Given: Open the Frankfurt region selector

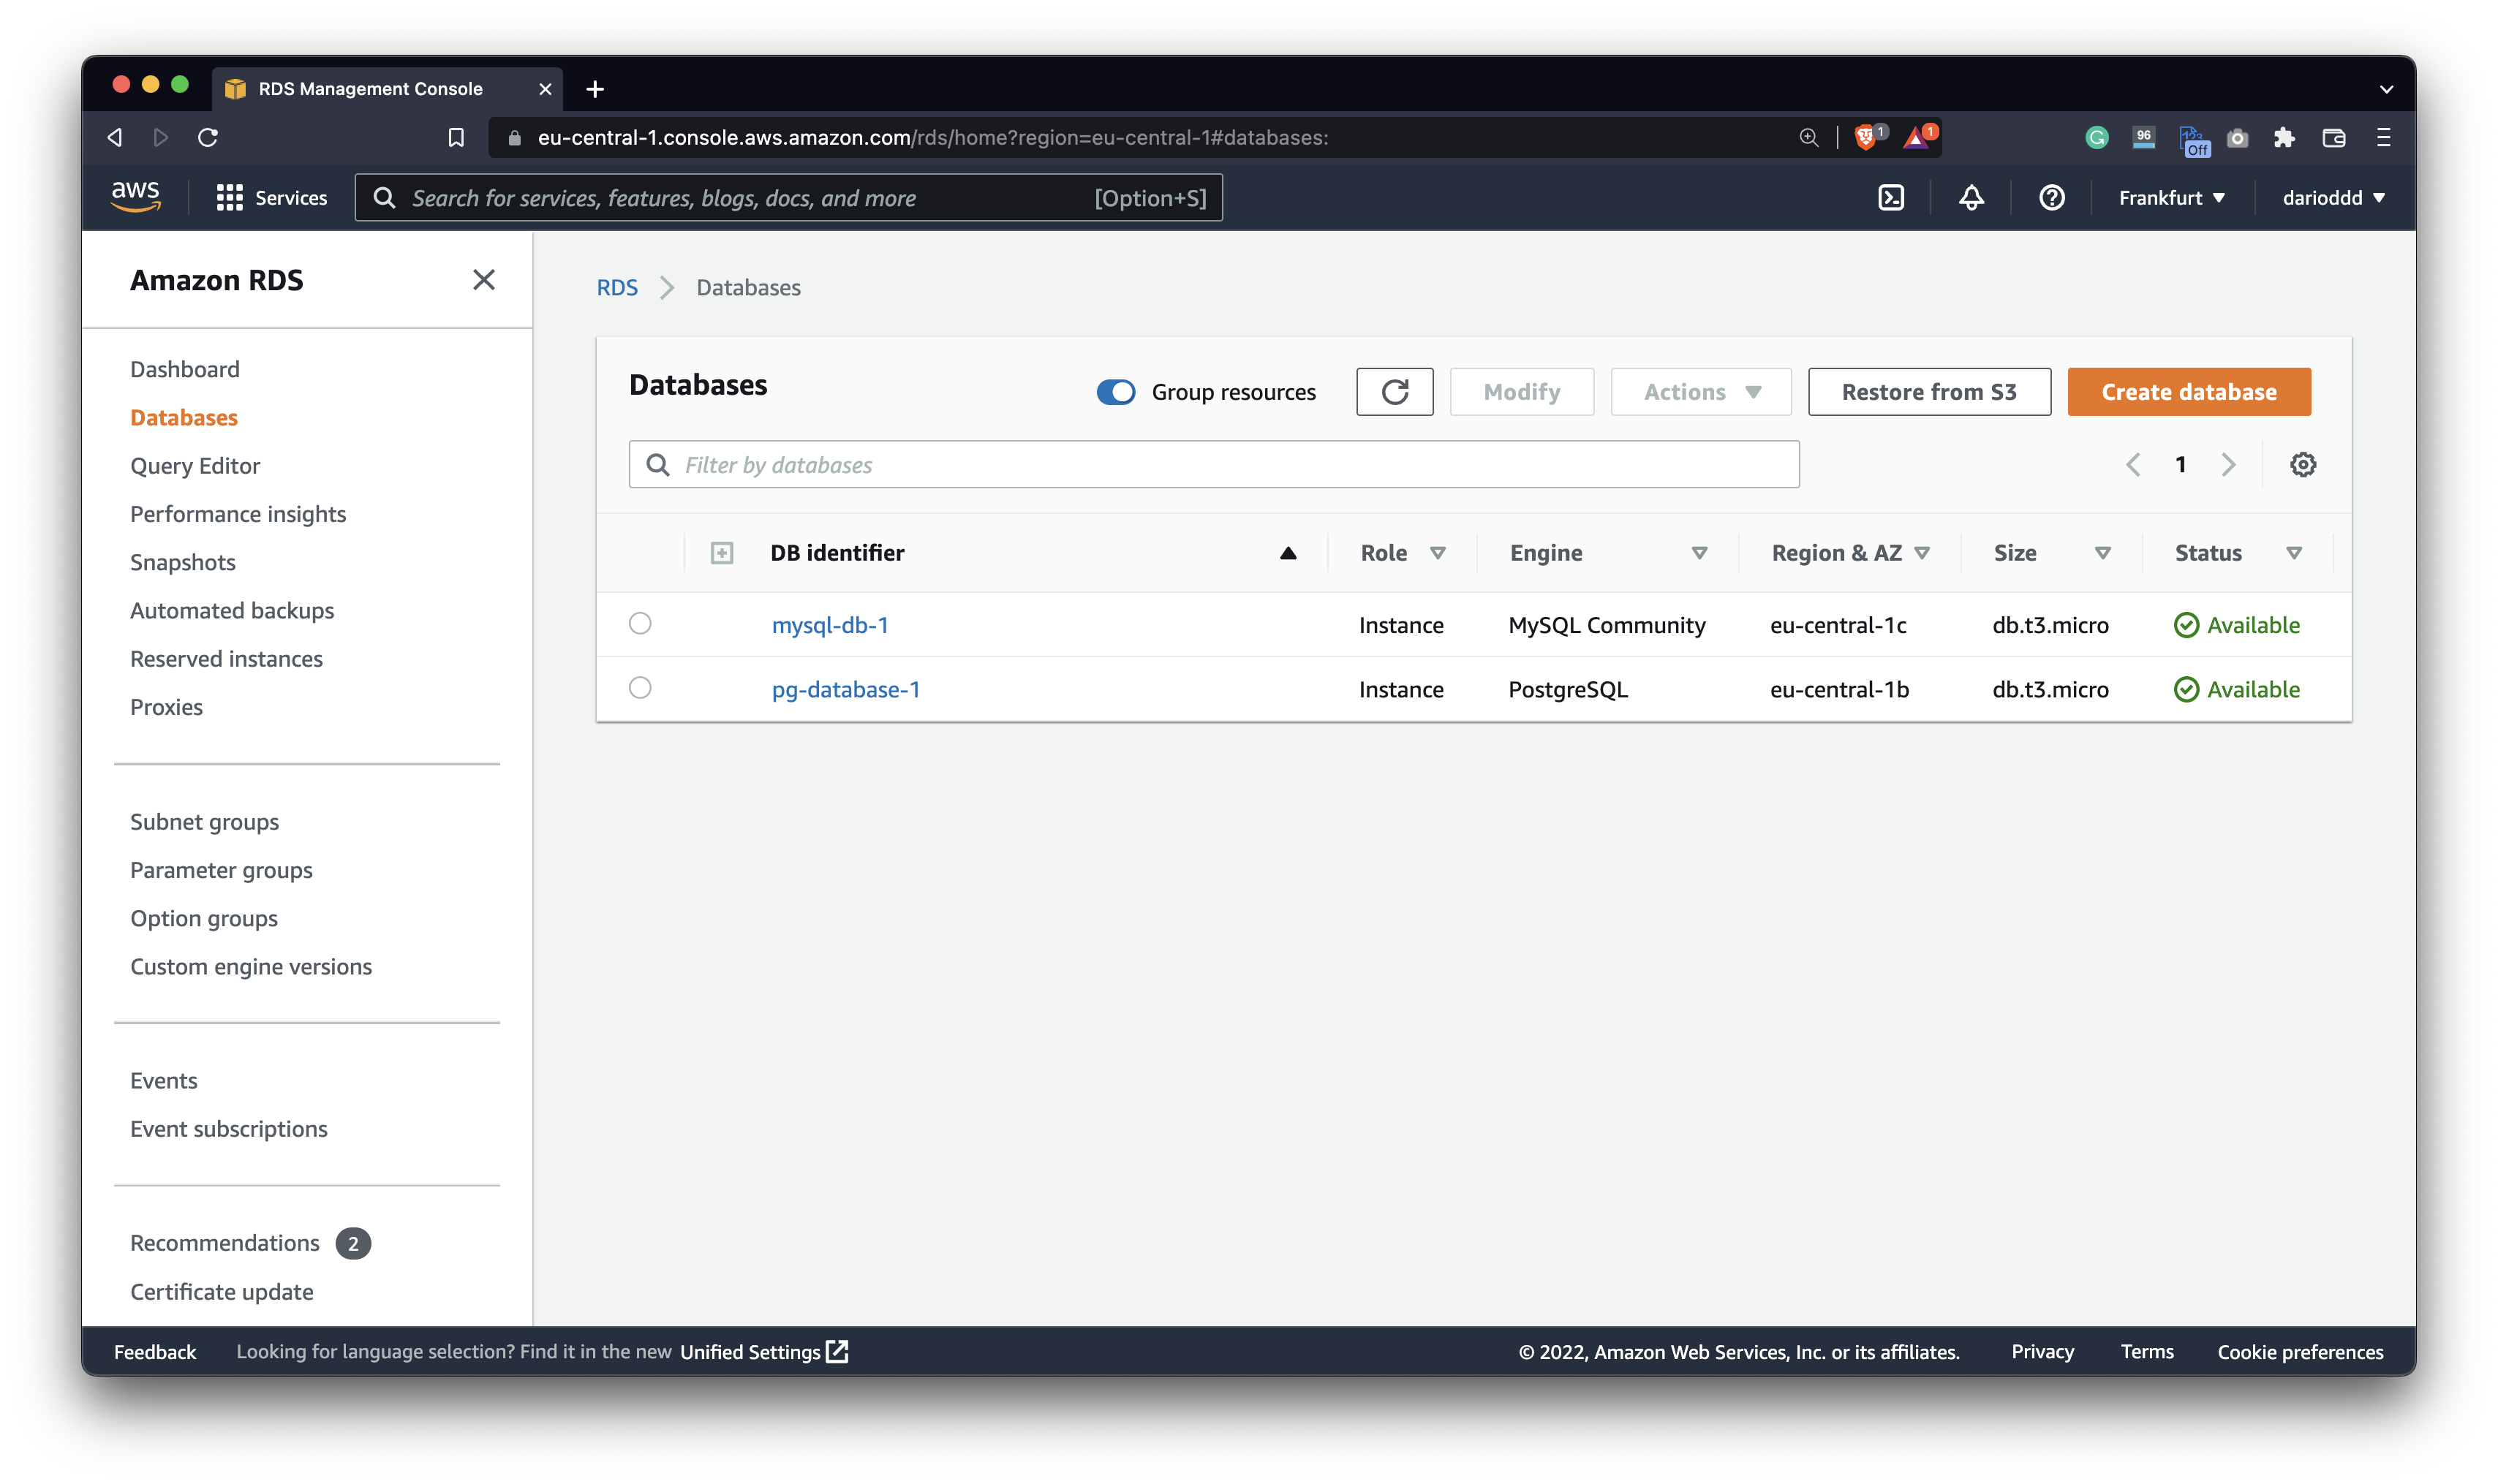Looking at the screenshot, I should point(2171,198).
